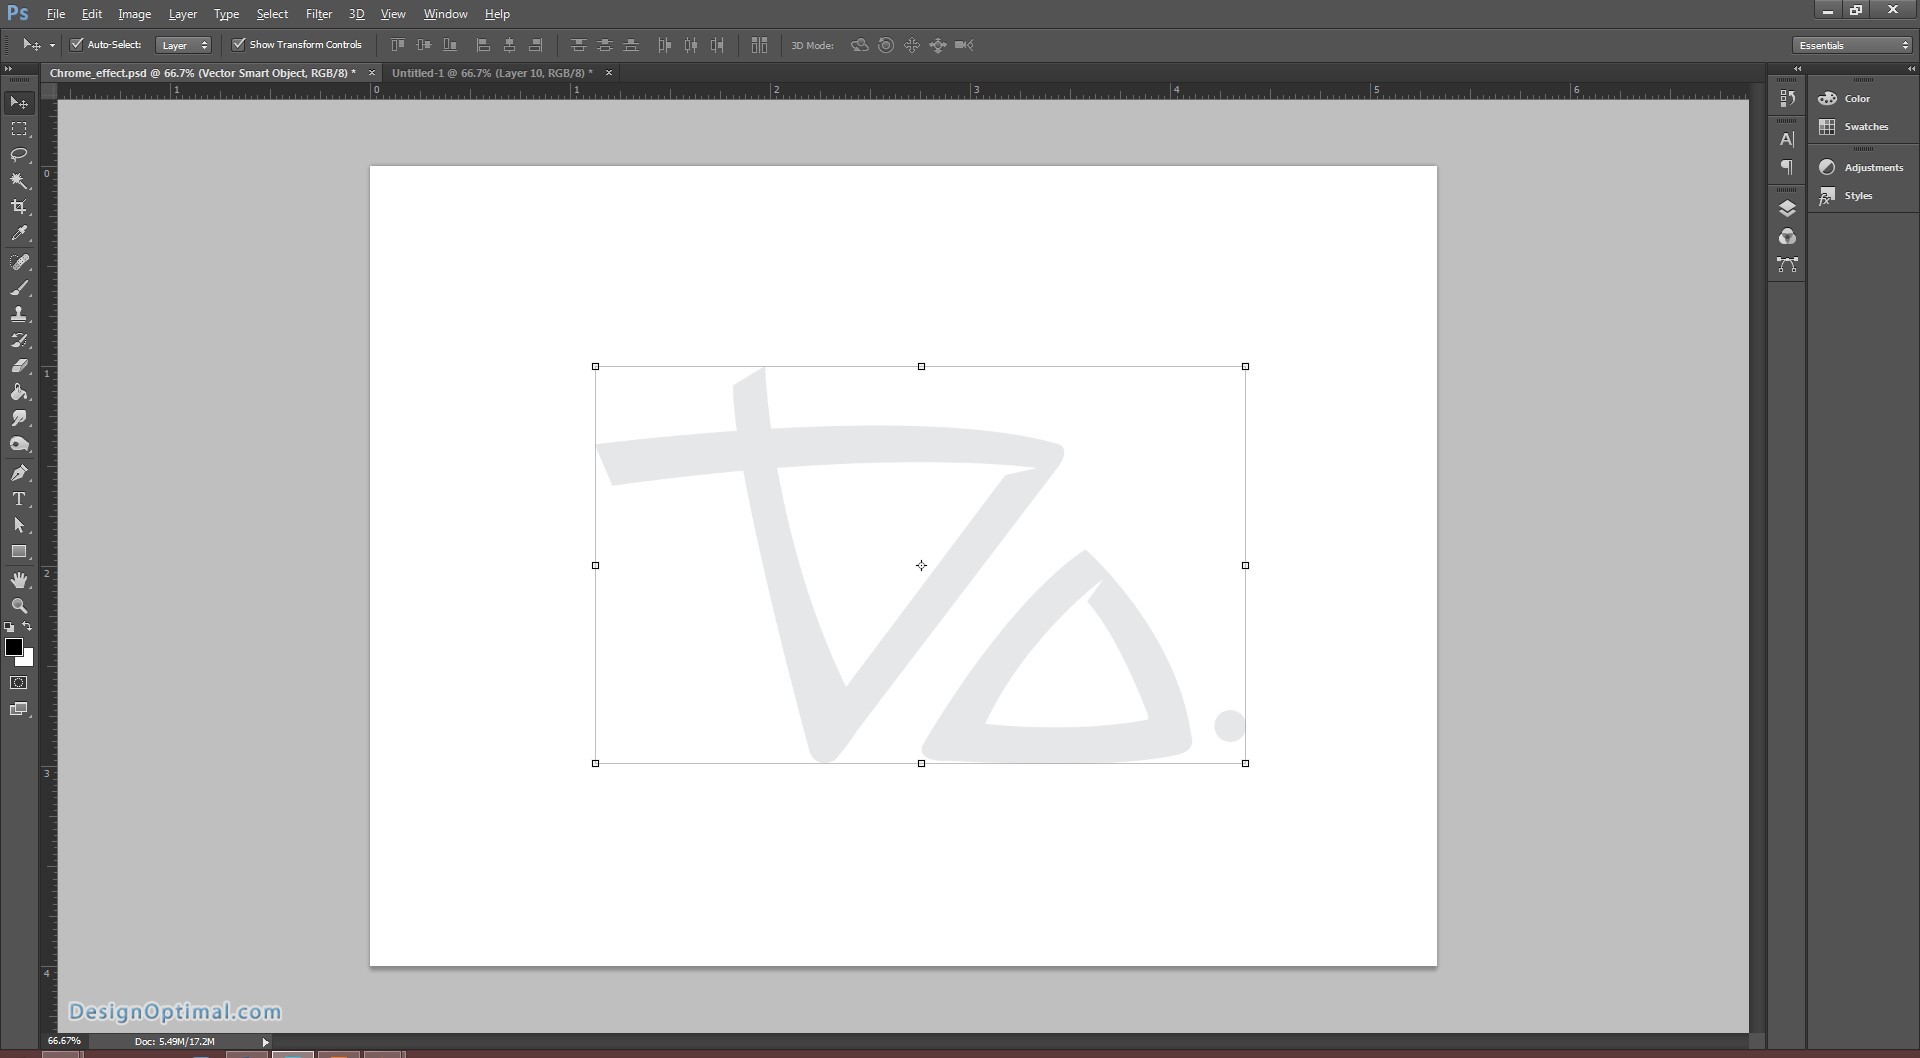
Task: Select the Paint Bucket tool
Action: (x=19, y=392)
